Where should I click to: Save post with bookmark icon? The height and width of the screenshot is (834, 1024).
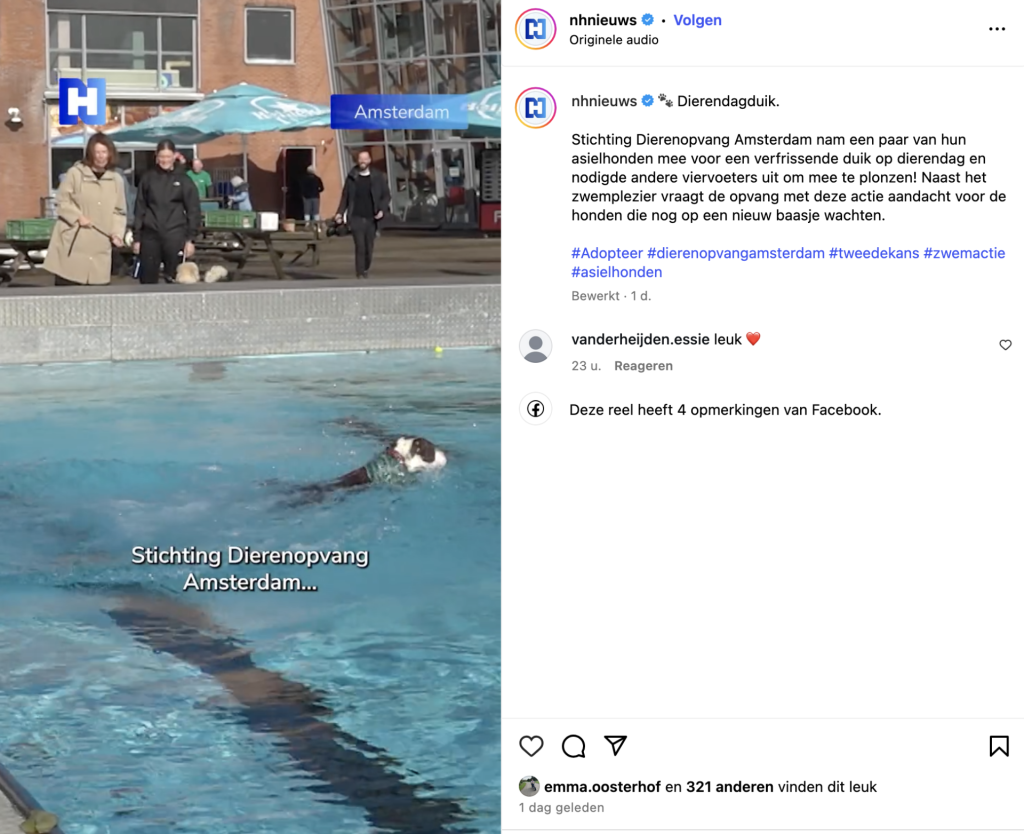(x=999, y=746)
